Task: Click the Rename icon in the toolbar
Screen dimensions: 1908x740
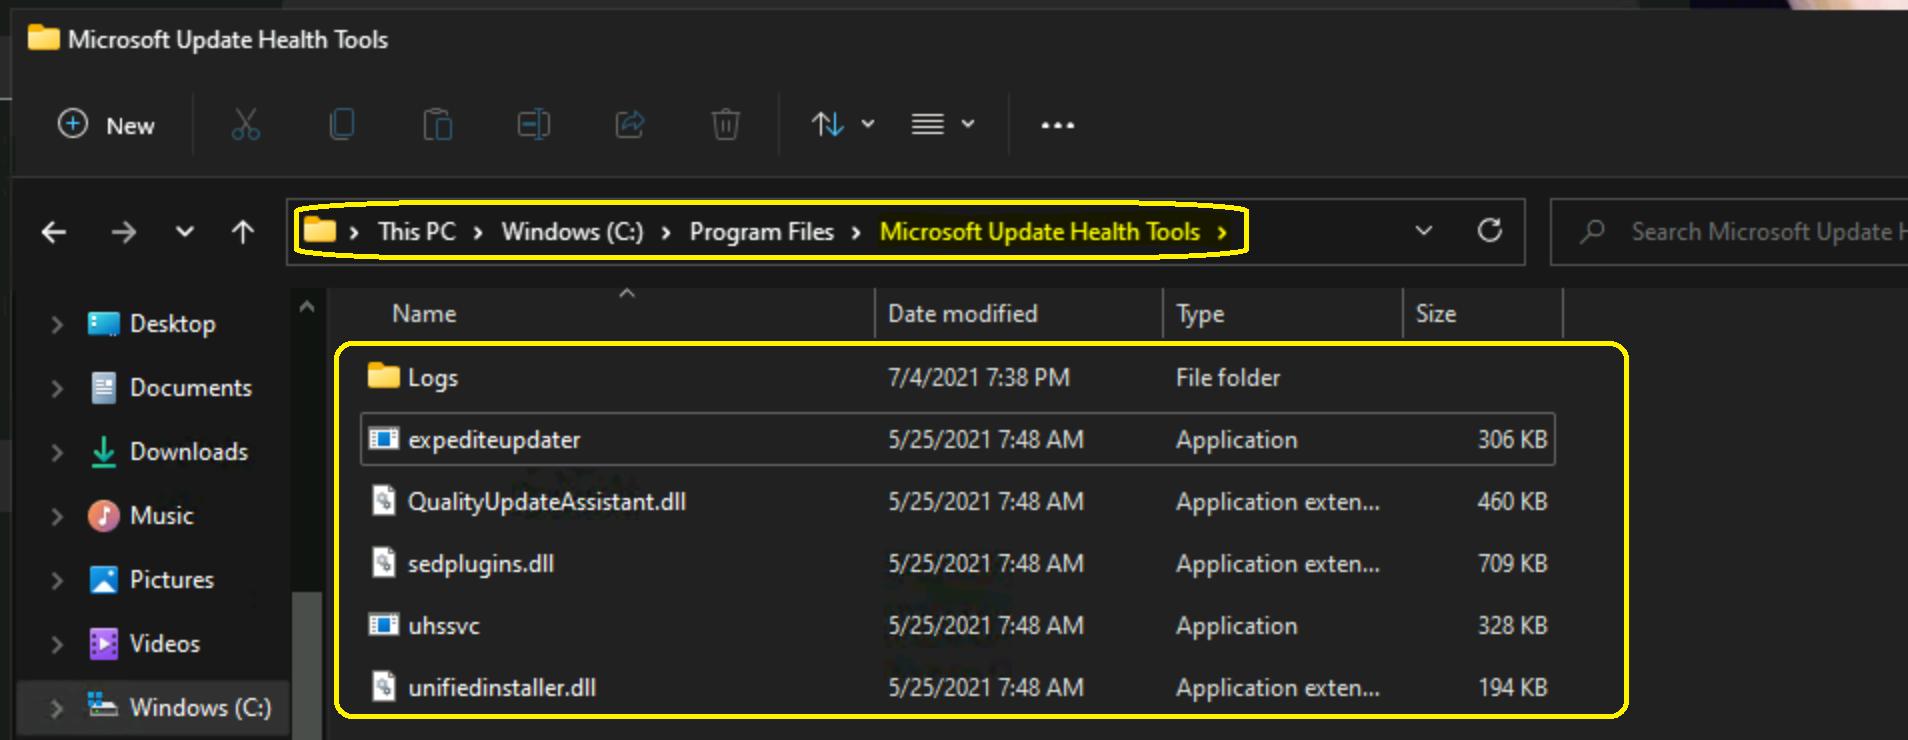Action: tap(533, 125)
